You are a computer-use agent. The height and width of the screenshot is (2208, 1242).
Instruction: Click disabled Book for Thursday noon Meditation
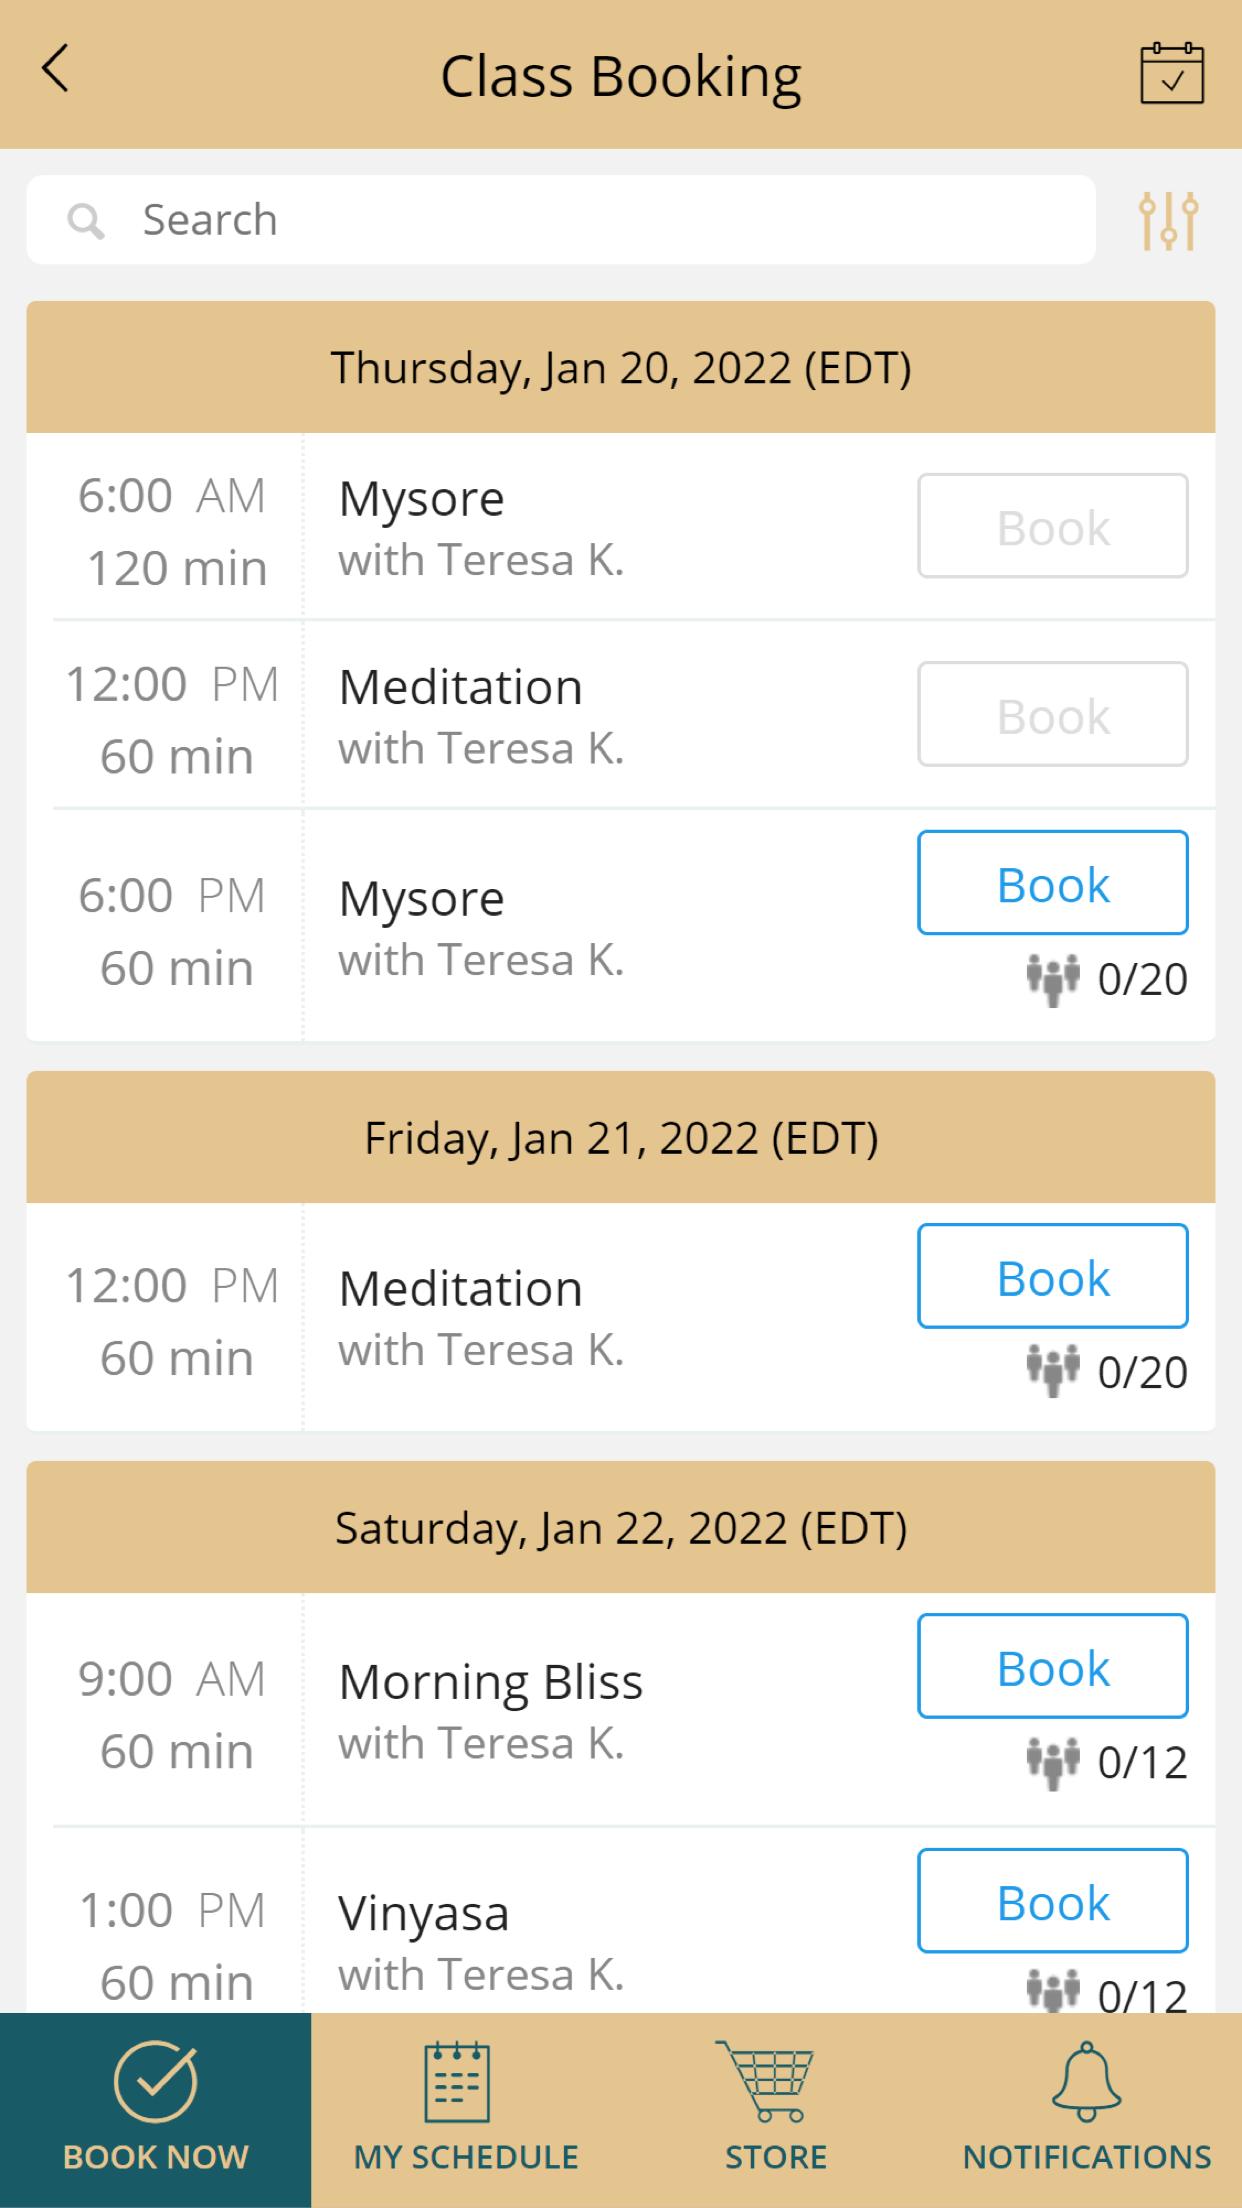pos(1053,714)
